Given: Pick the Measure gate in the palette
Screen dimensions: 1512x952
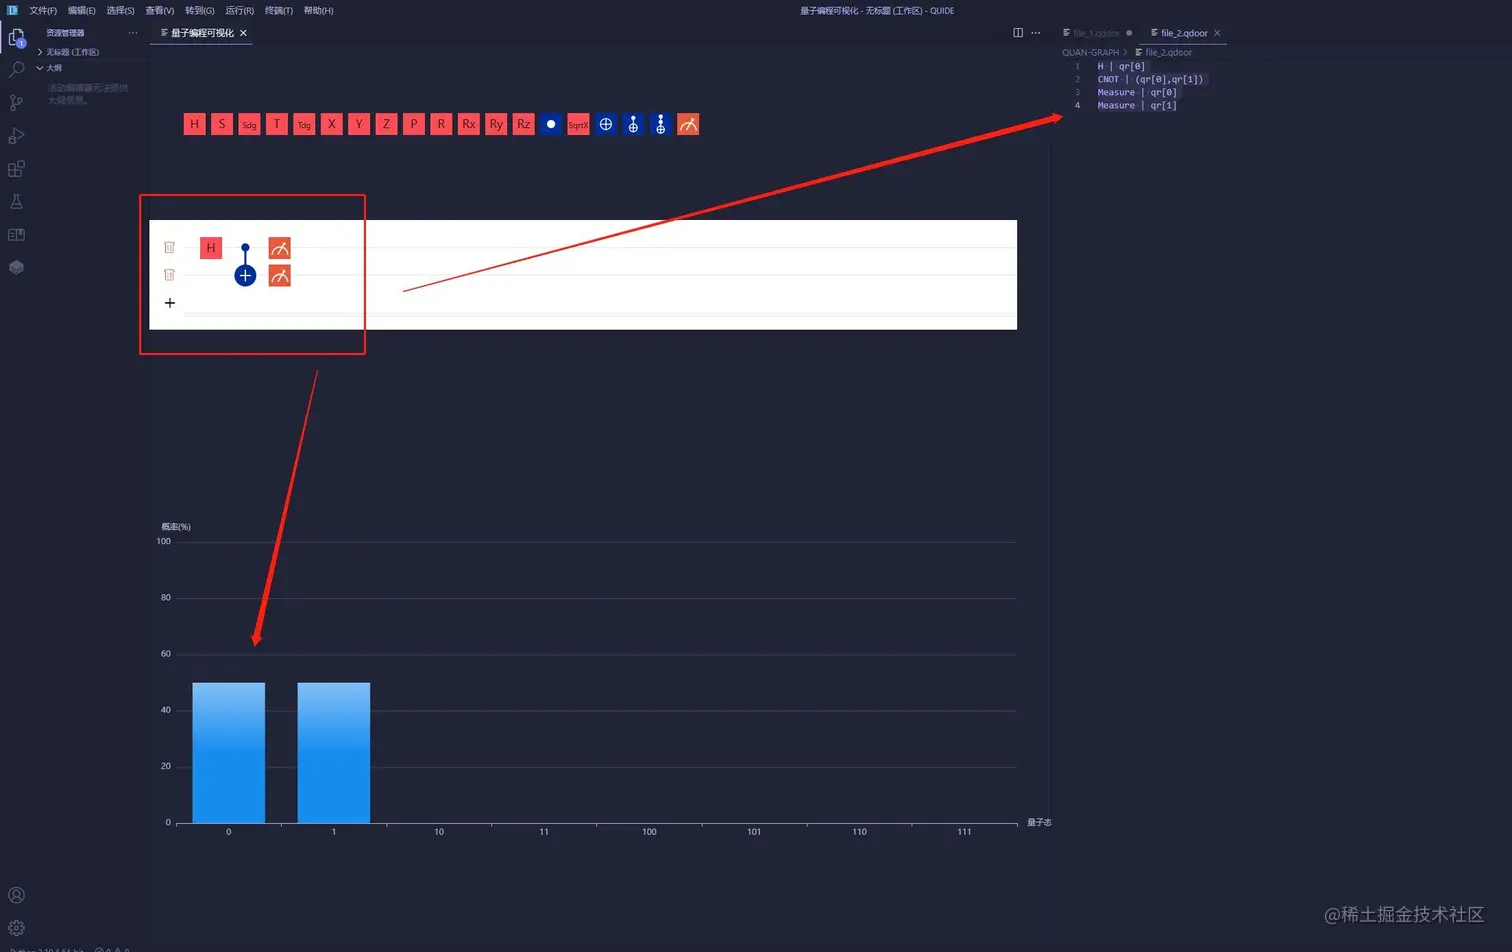Looking at the screenshot, I should pos(688,124).
